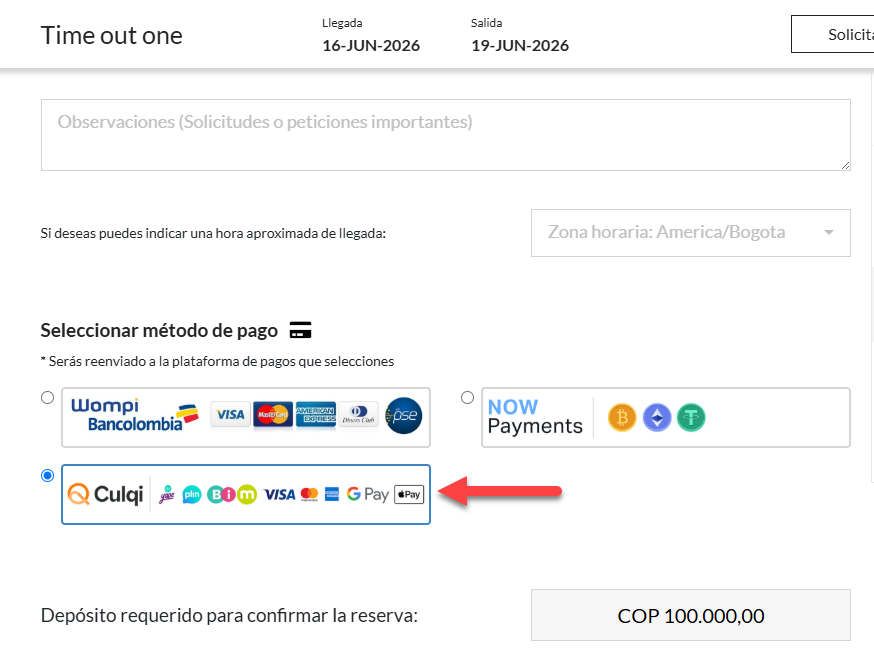Click the small Amex icon in Culqi option

332,495
